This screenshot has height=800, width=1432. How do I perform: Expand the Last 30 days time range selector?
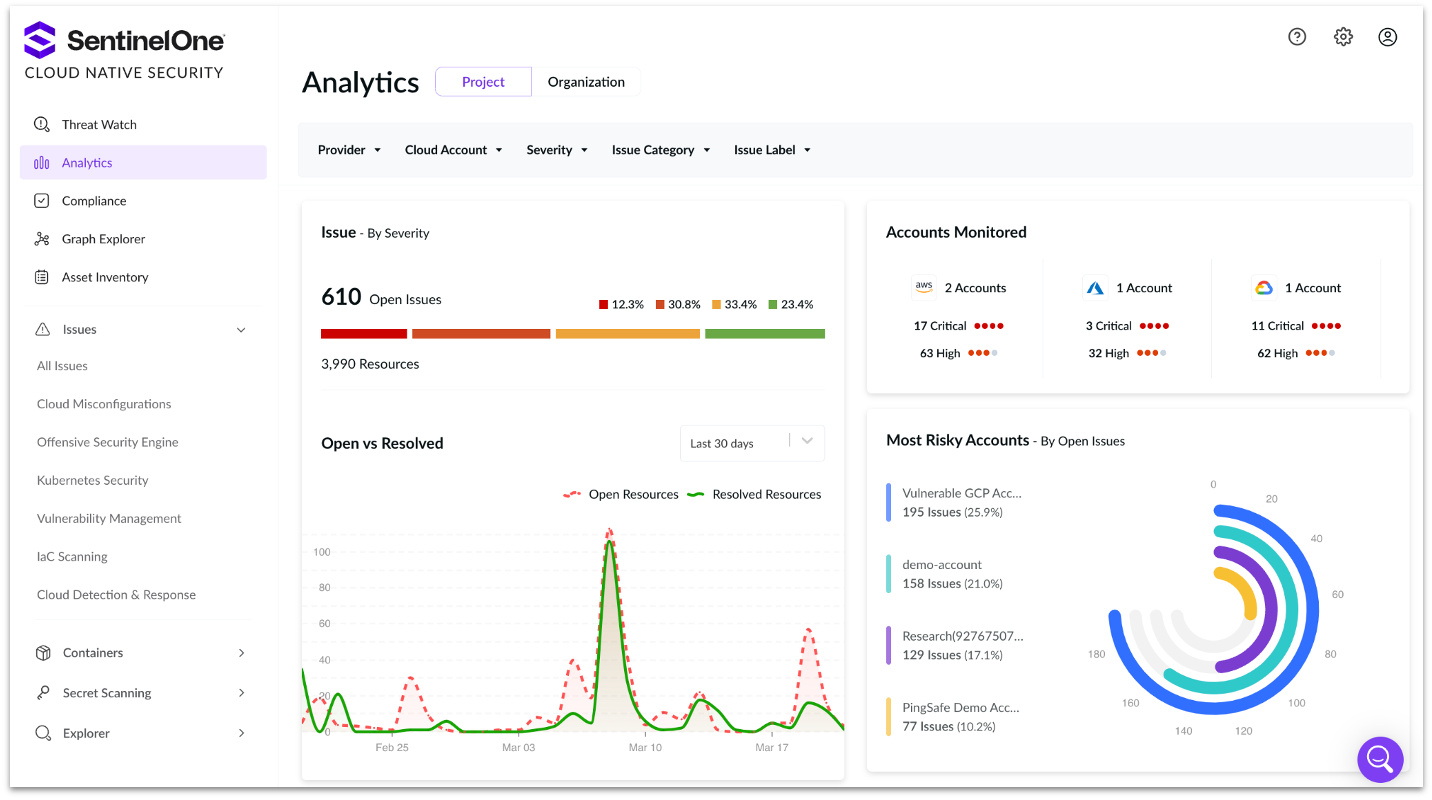pos(751,443)
